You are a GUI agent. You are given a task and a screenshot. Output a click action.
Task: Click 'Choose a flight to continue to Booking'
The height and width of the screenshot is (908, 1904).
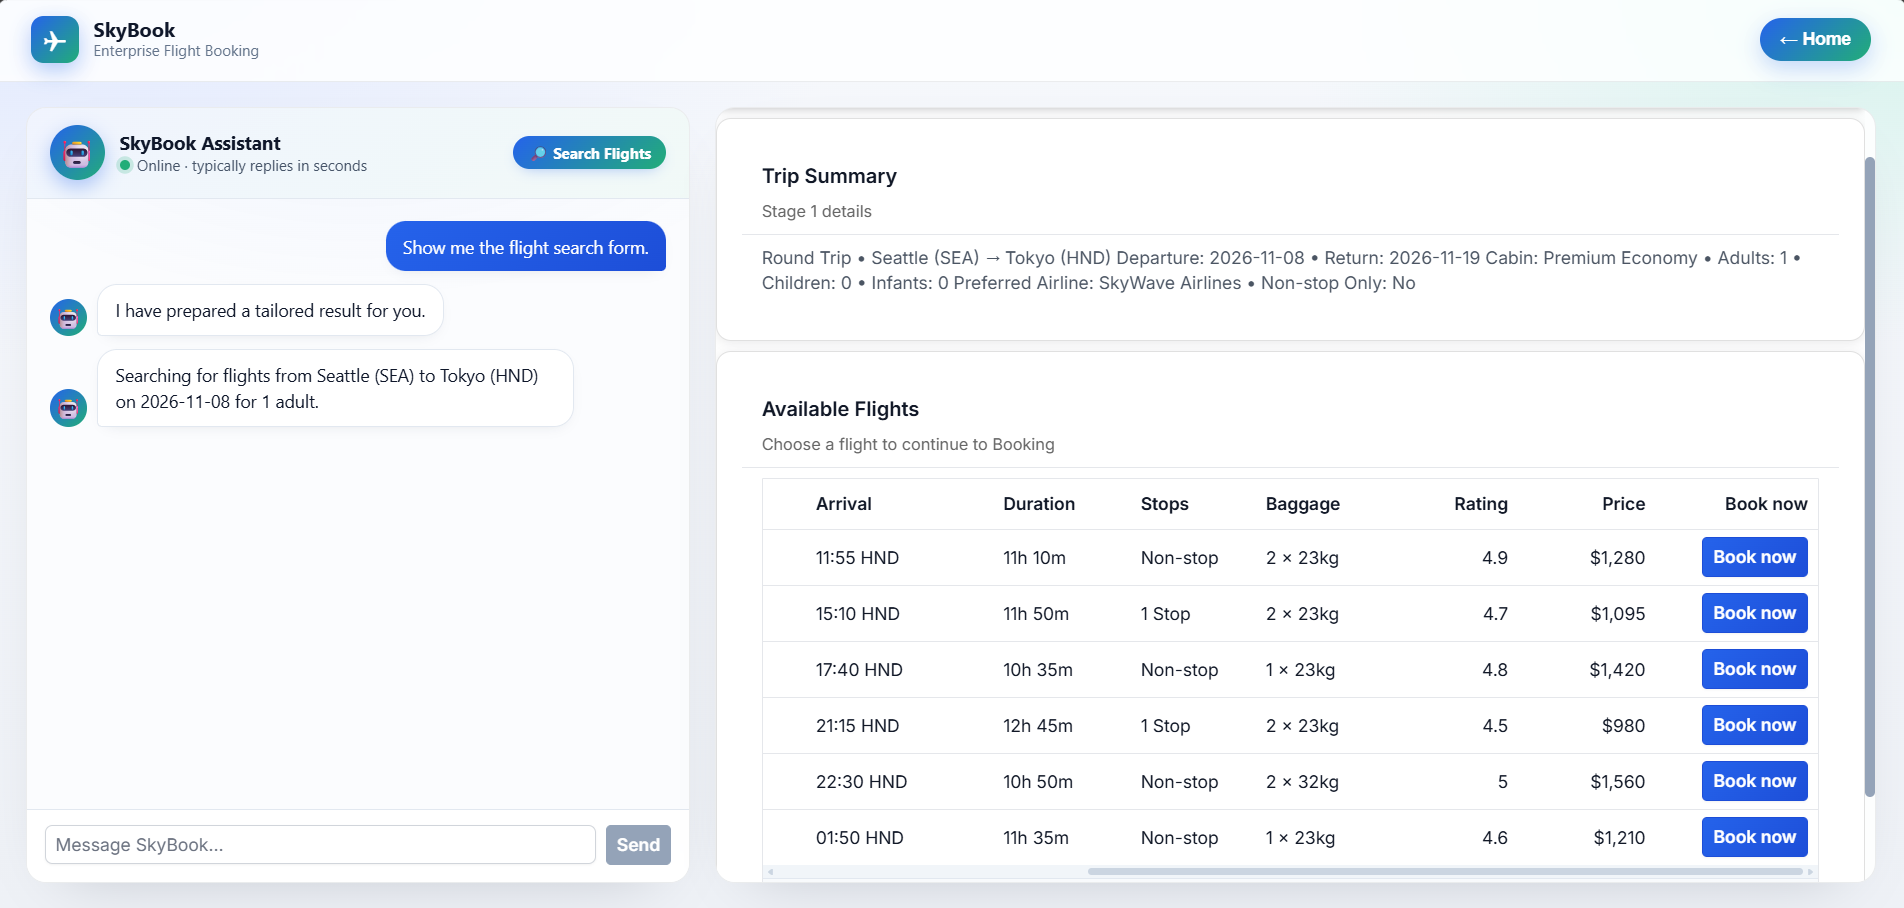click(908, 444)
